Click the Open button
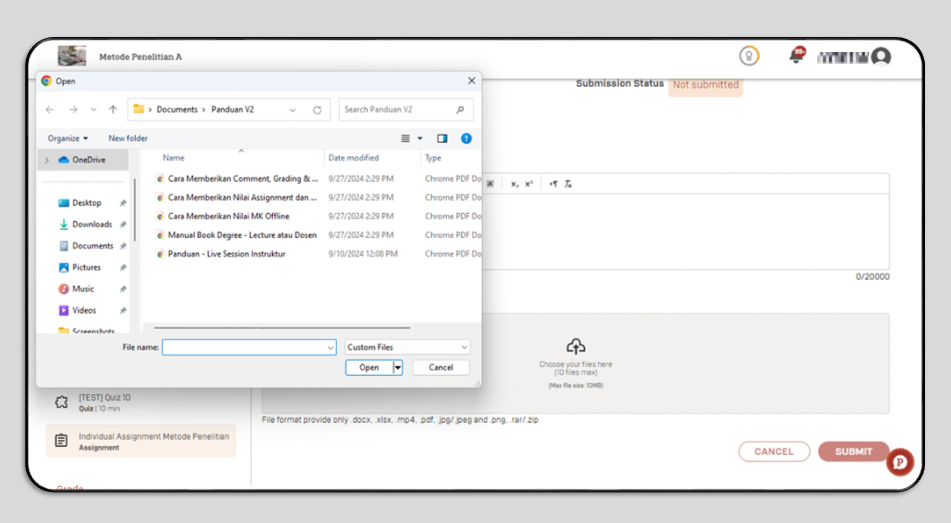951x523 pixels. click(x=369, y=368)
